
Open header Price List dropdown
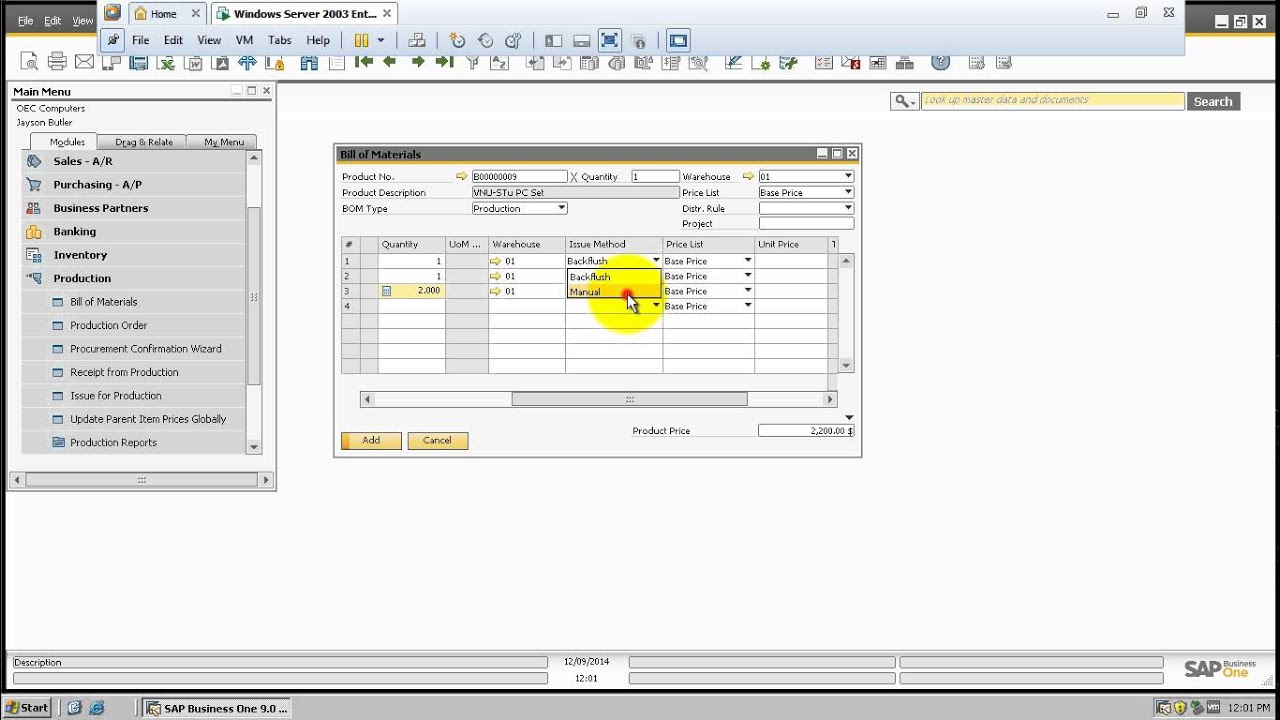pos(848,192)
